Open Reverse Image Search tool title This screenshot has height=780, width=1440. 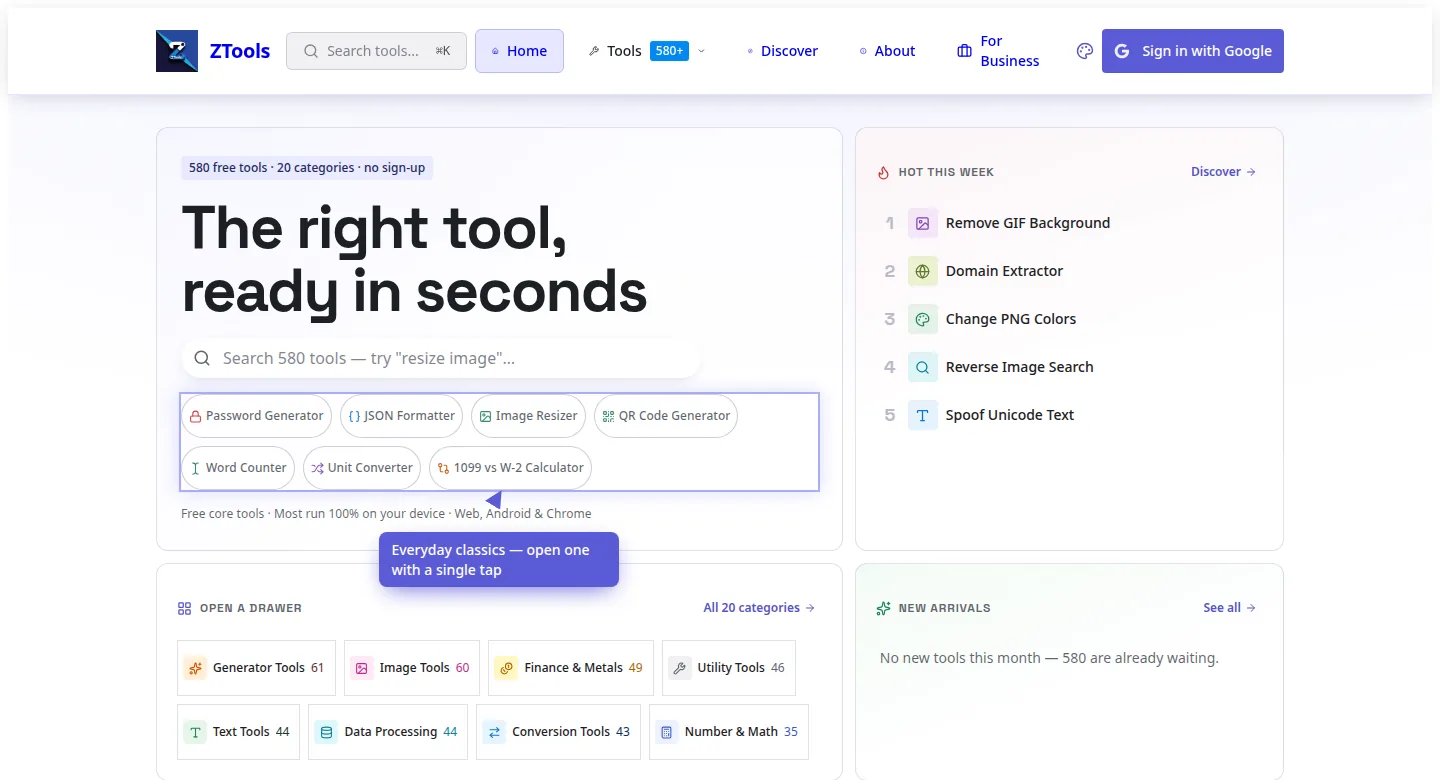coord(1020,367)
